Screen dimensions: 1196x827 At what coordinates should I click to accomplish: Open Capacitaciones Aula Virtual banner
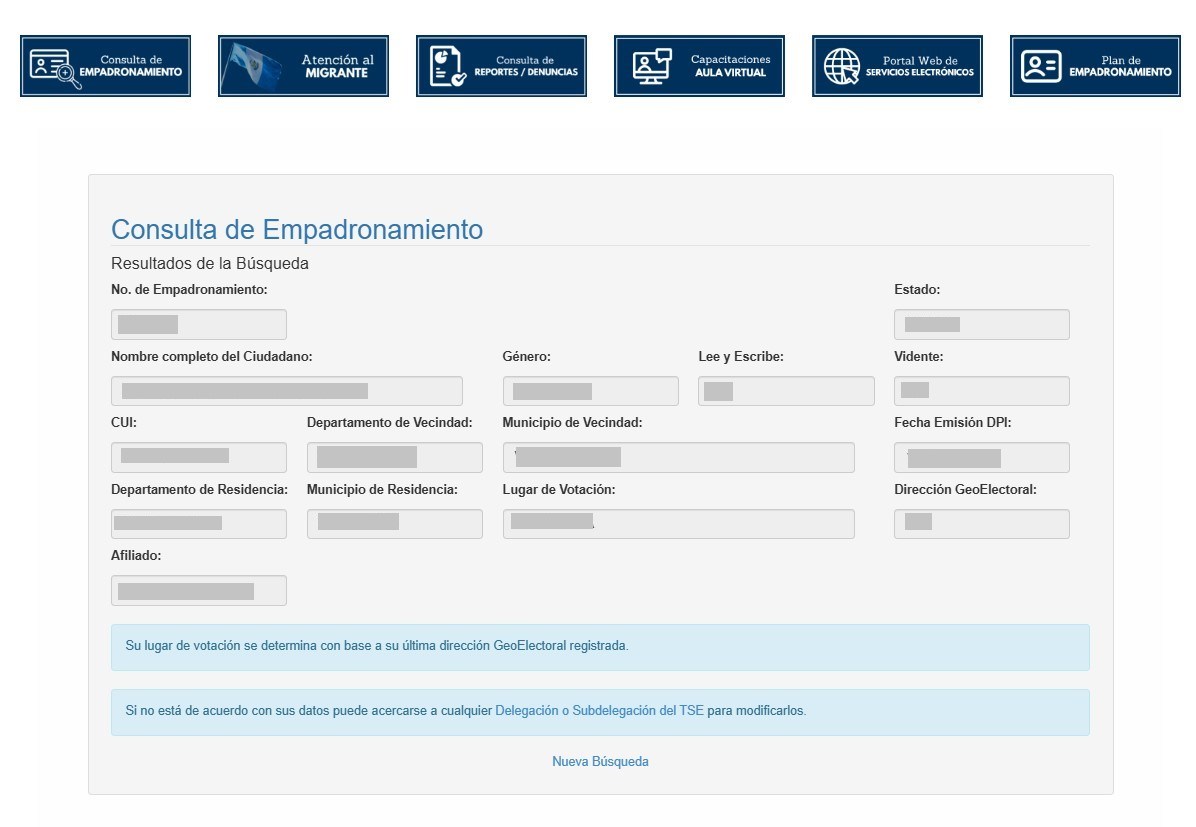699,66
